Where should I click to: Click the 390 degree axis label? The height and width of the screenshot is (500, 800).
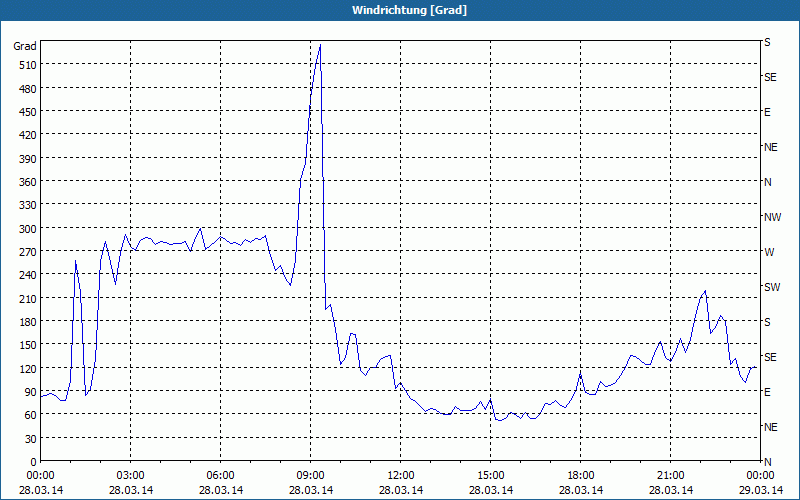(28, 159)
